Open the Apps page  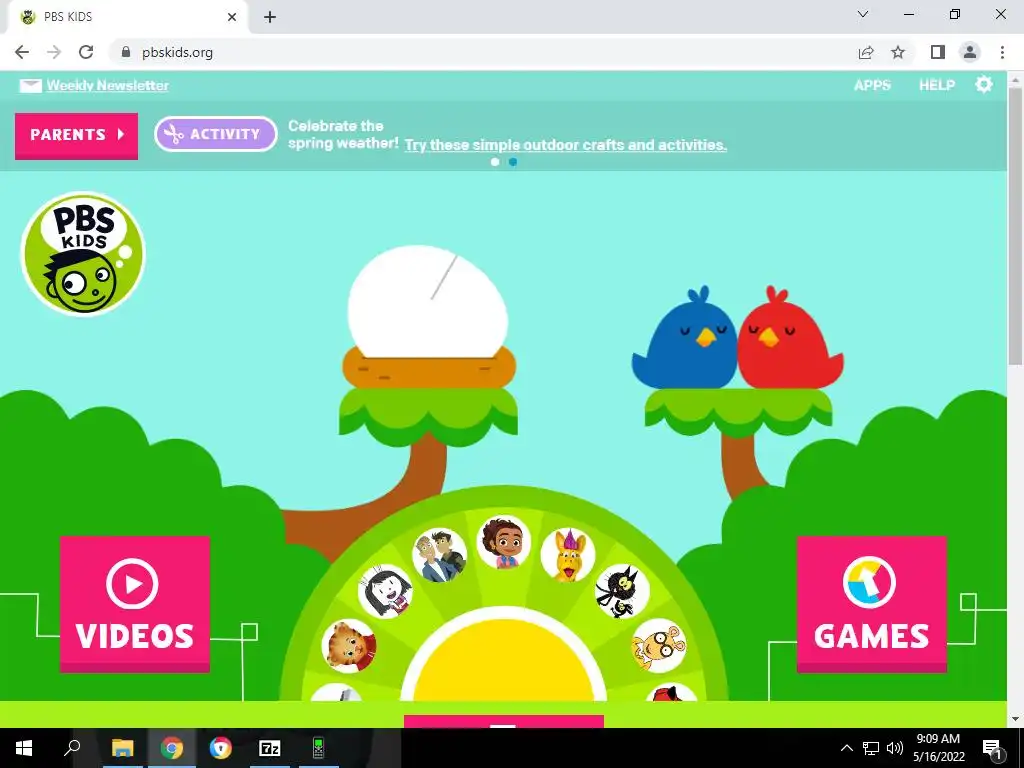point(872,85)
